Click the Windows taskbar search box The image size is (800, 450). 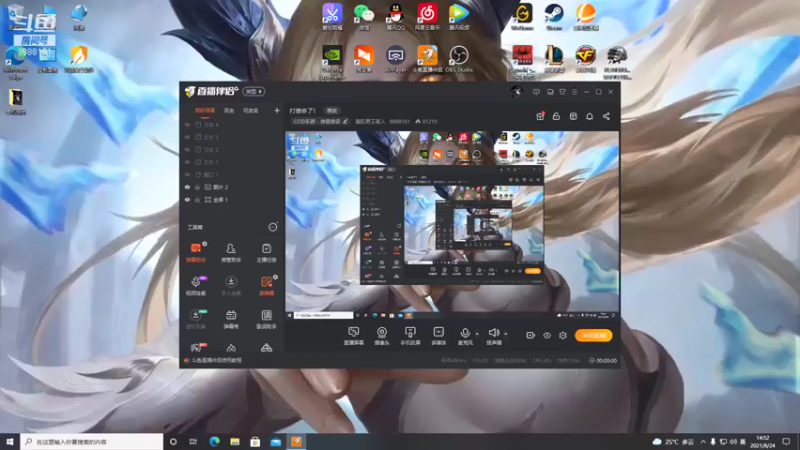[92, 441]
